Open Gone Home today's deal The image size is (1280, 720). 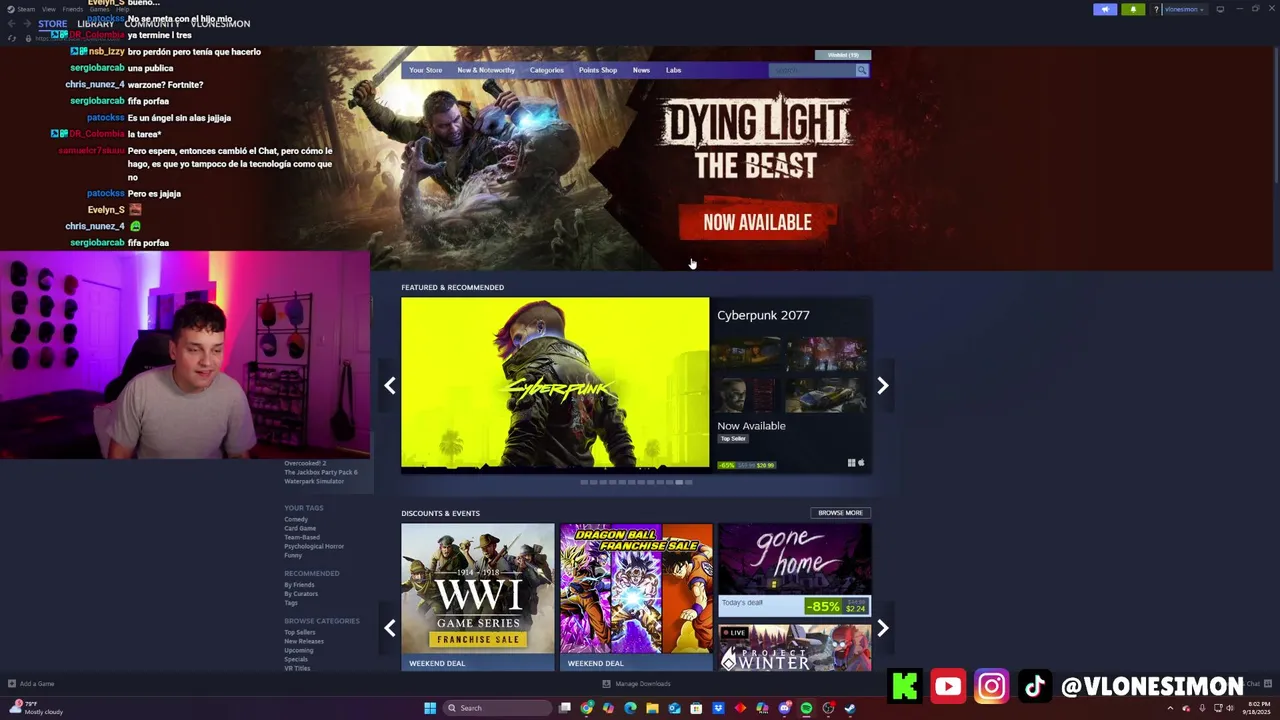tap(794, 569)
